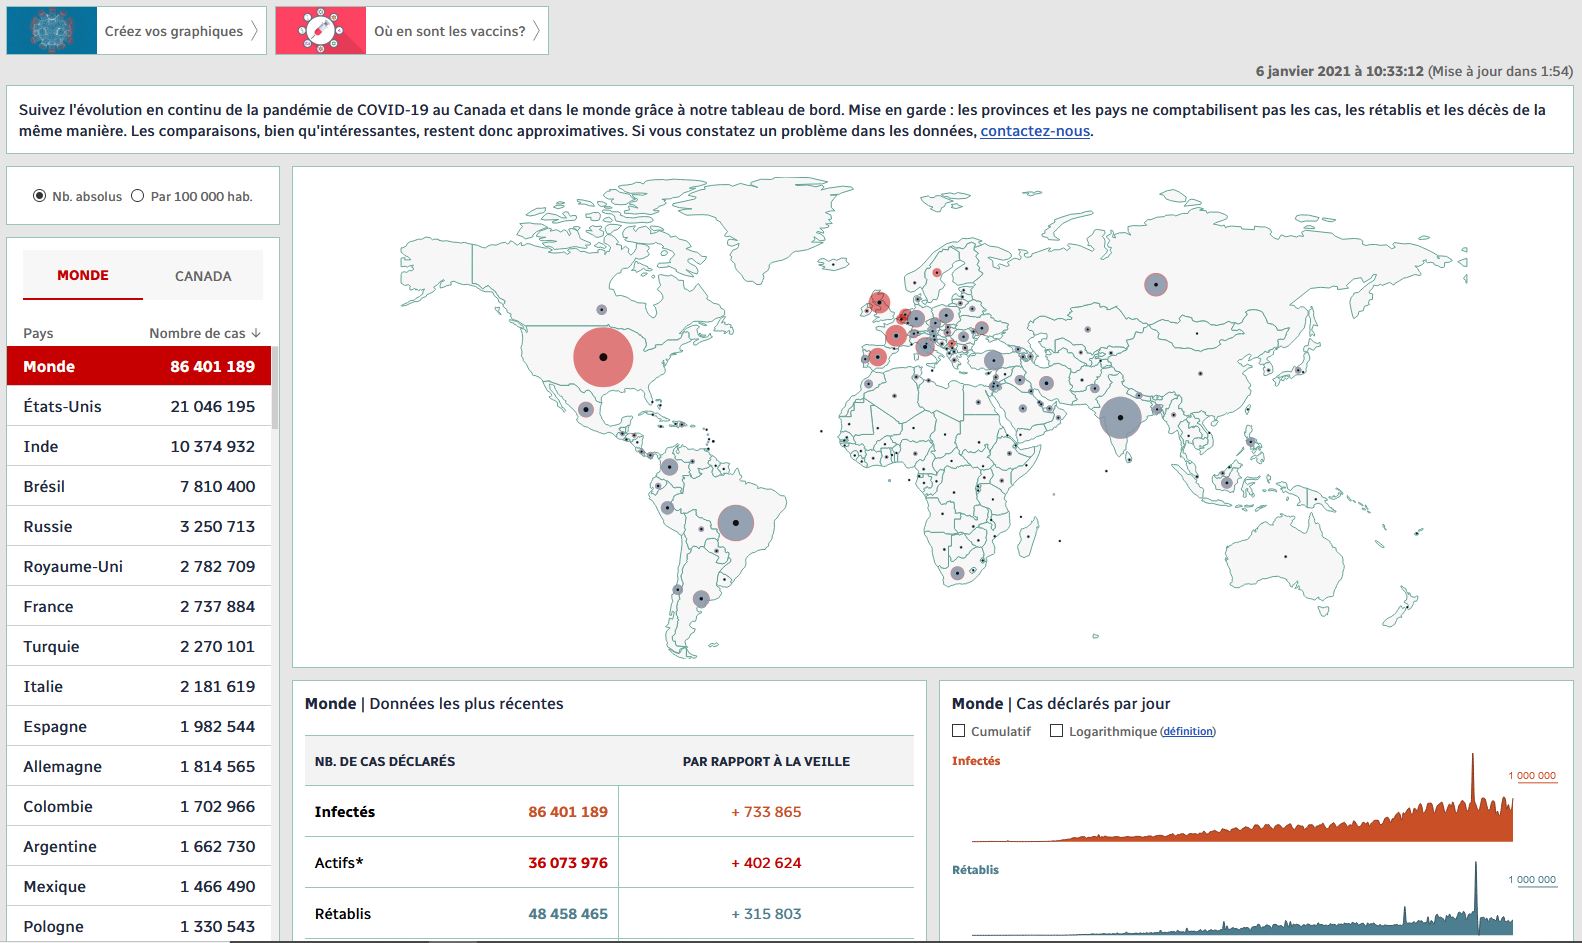Click the Argentina bubble on the map
Image resolution: width=1582 pixels, height=943 pixels.
[701, 599]
